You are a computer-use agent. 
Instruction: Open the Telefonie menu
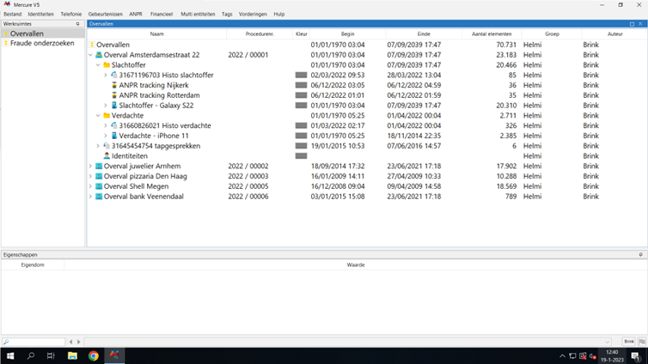71,14
